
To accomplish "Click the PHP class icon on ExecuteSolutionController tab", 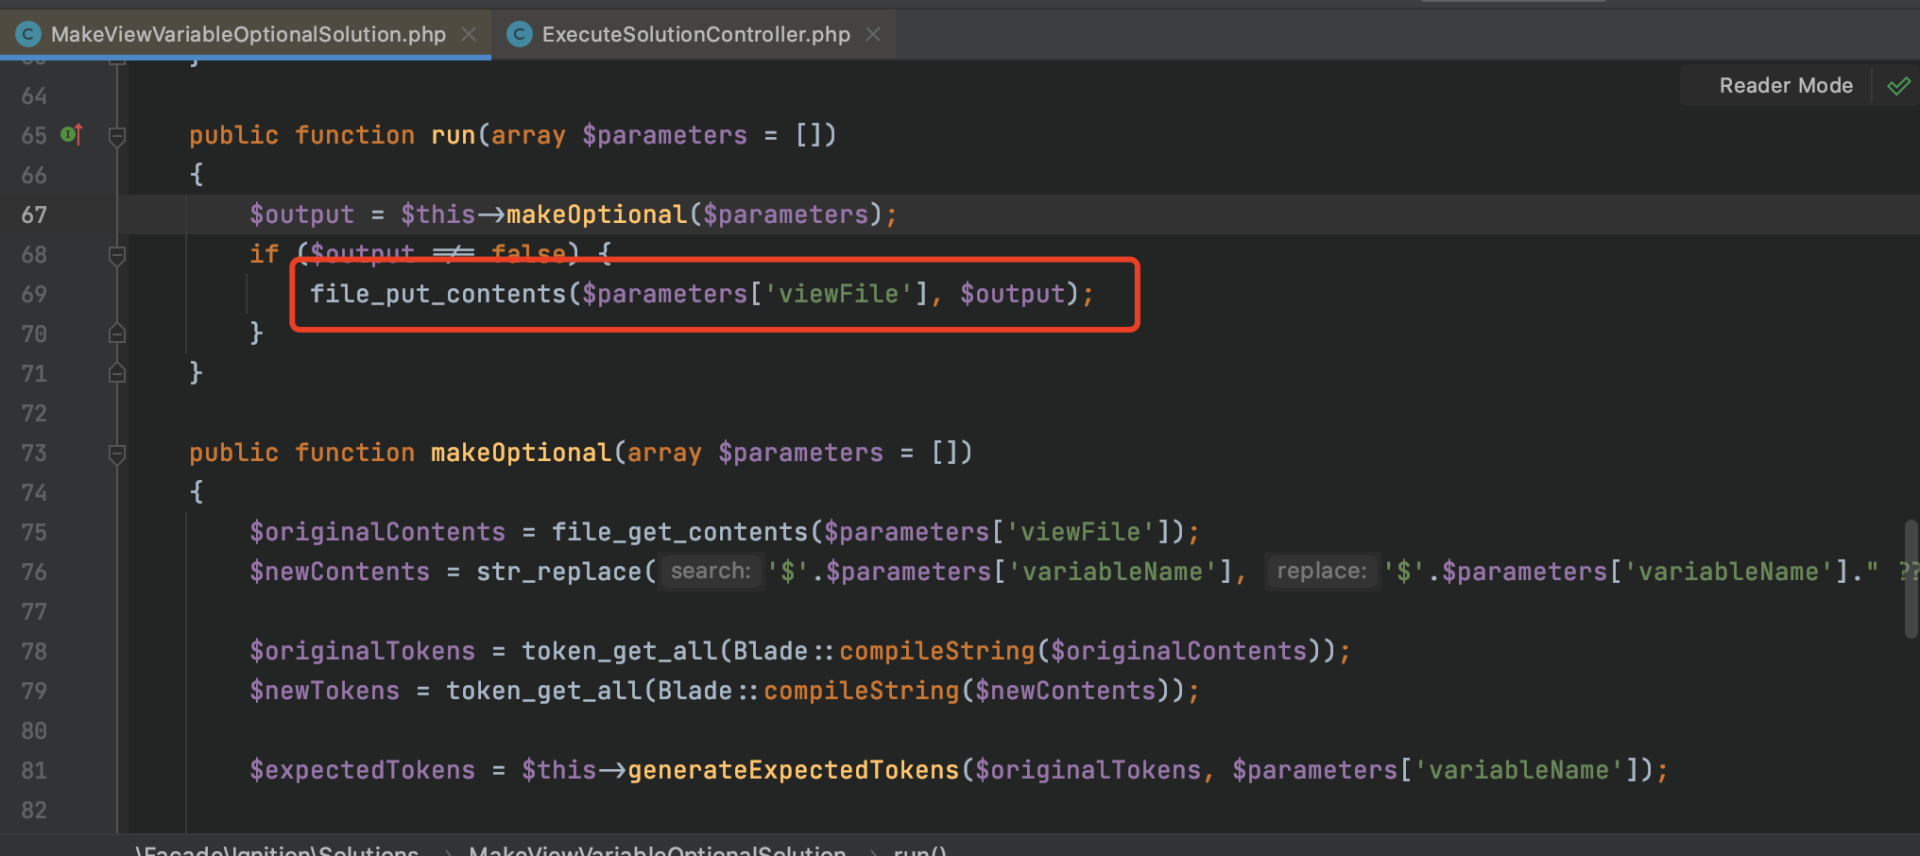I will pyautogui.click(x=519, y=35).
